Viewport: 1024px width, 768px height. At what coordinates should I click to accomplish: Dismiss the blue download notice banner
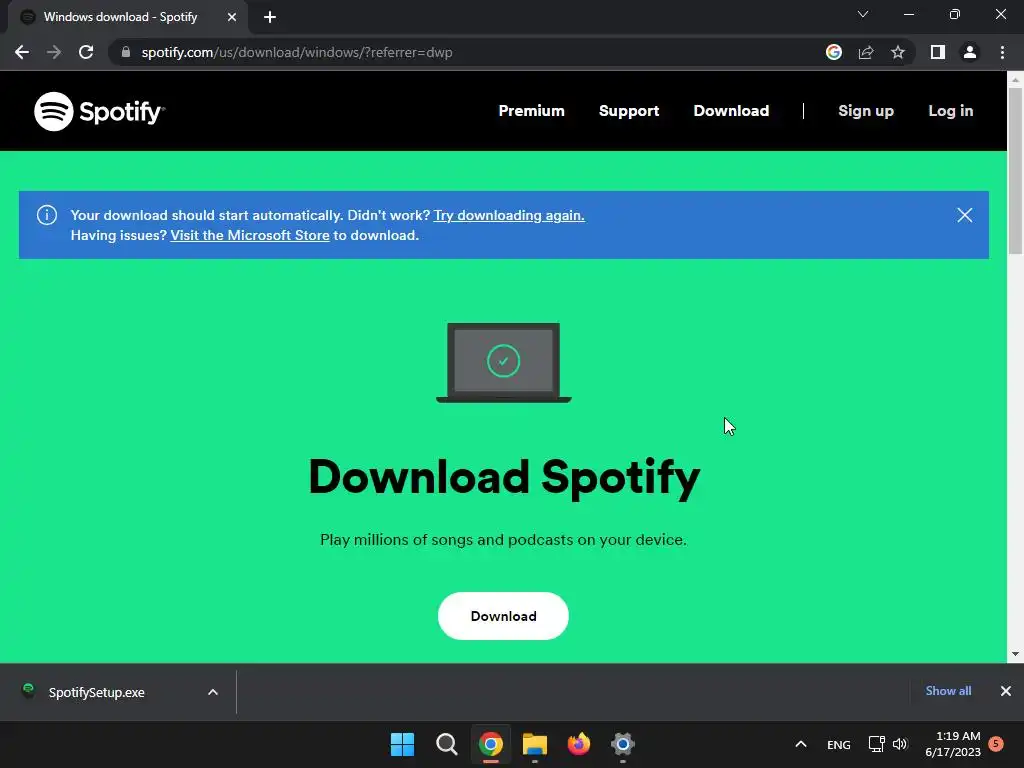point(965,215)
